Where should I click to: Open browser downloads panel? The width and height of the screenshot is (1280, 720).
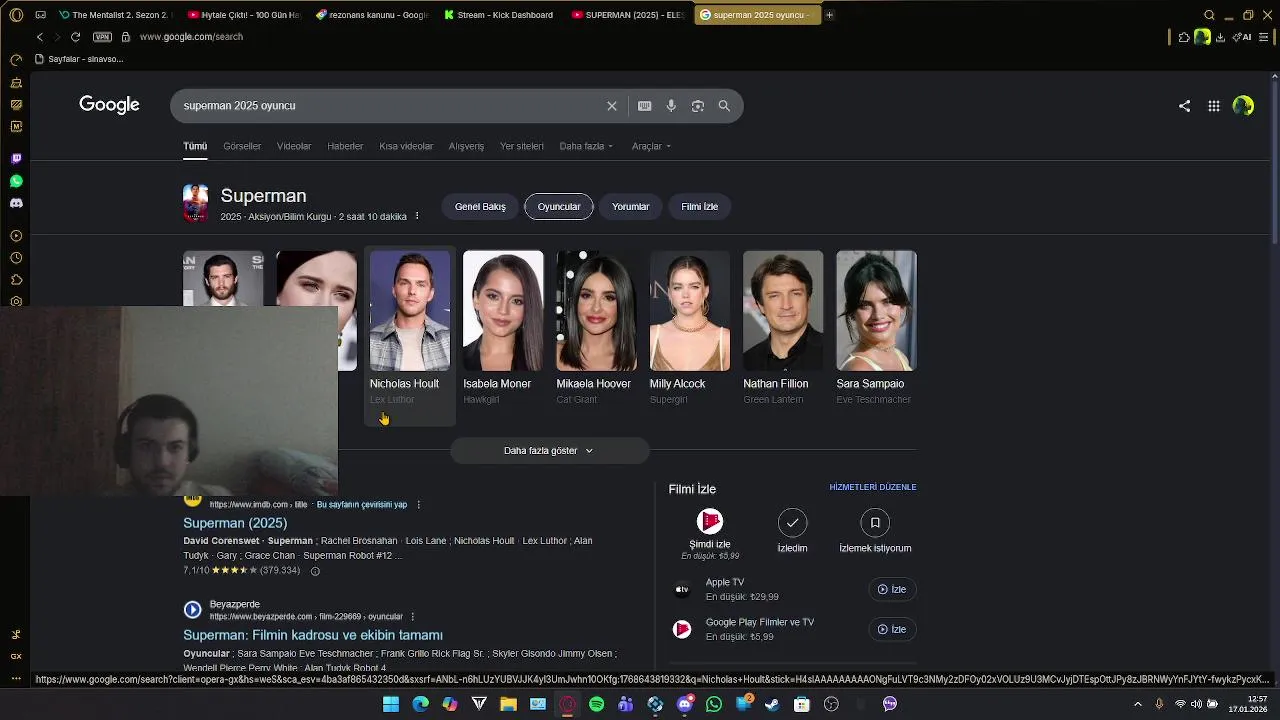coord(1220,37)
